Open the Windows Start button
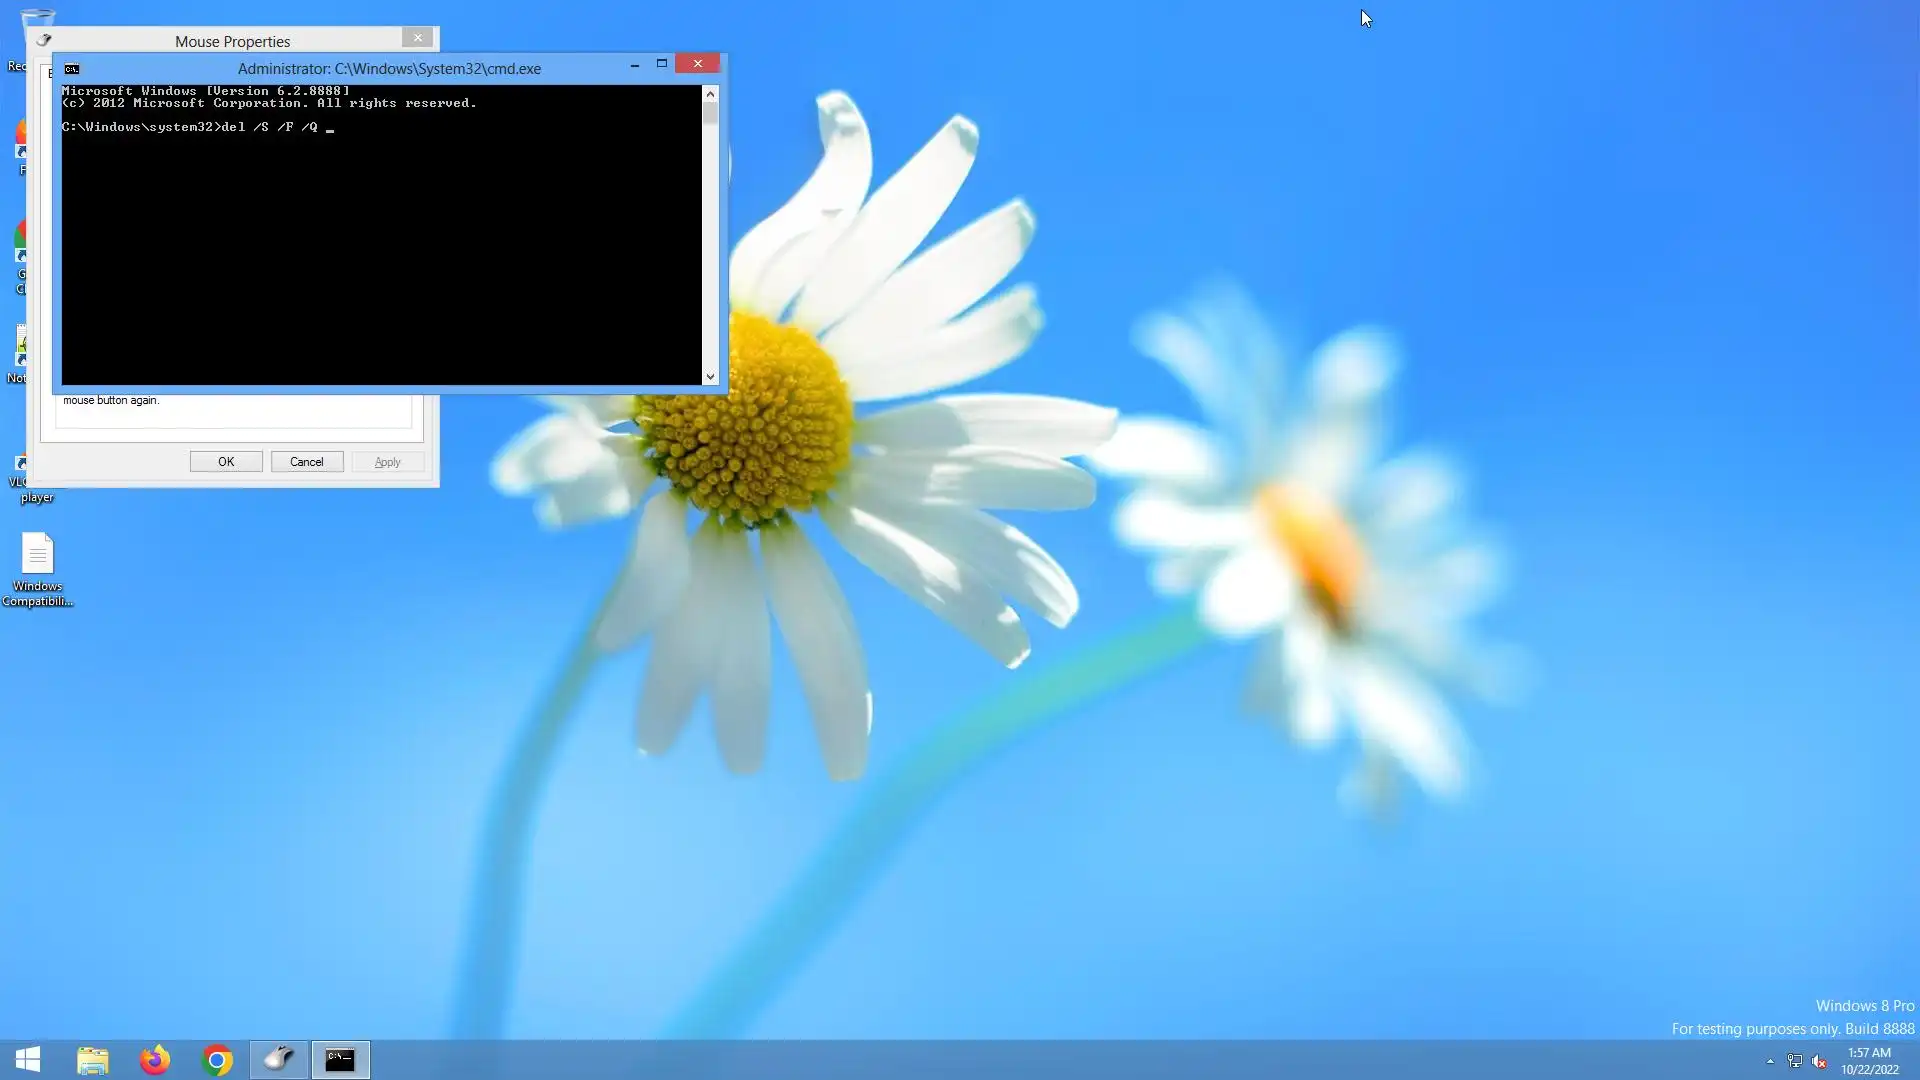Image resolution: width=1920 pixels, height=1080 pixels. point(28,1059)
